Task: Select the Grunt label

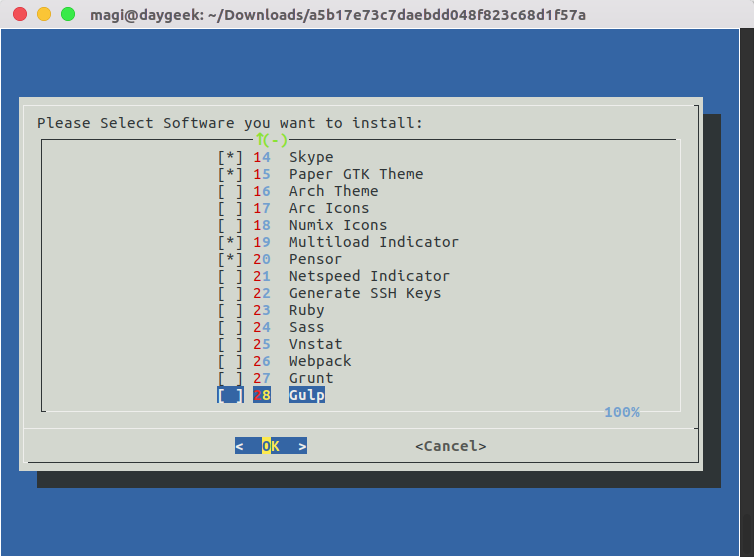Action: coord(311,379)
